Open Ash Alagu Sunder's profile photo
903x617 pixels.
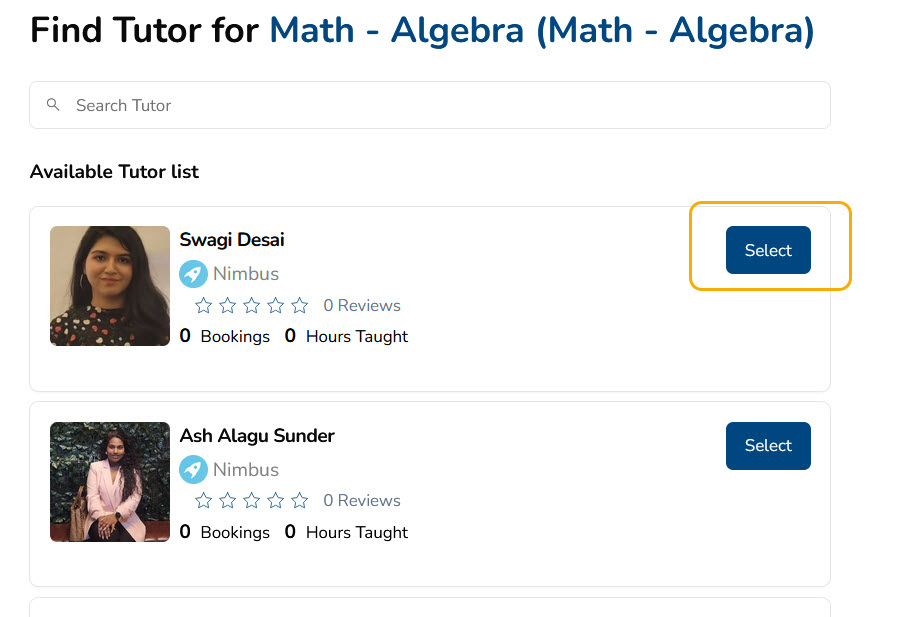[x=110, y=482]
